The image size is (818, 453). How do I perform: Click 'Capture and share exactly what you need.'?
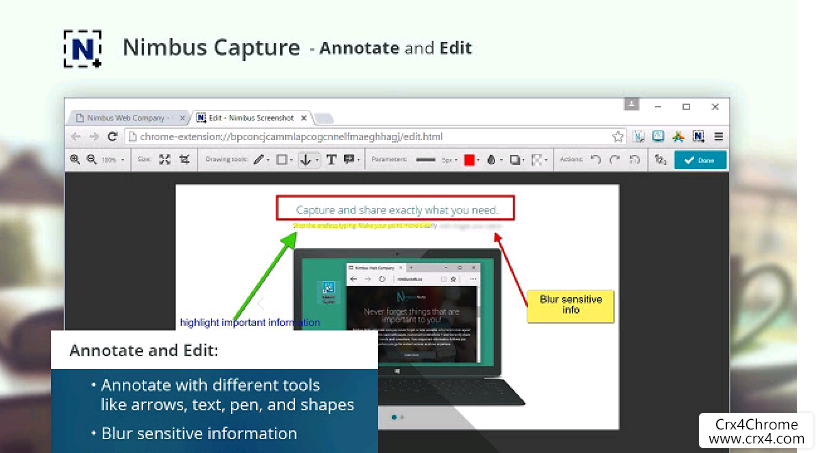point(397,210)
